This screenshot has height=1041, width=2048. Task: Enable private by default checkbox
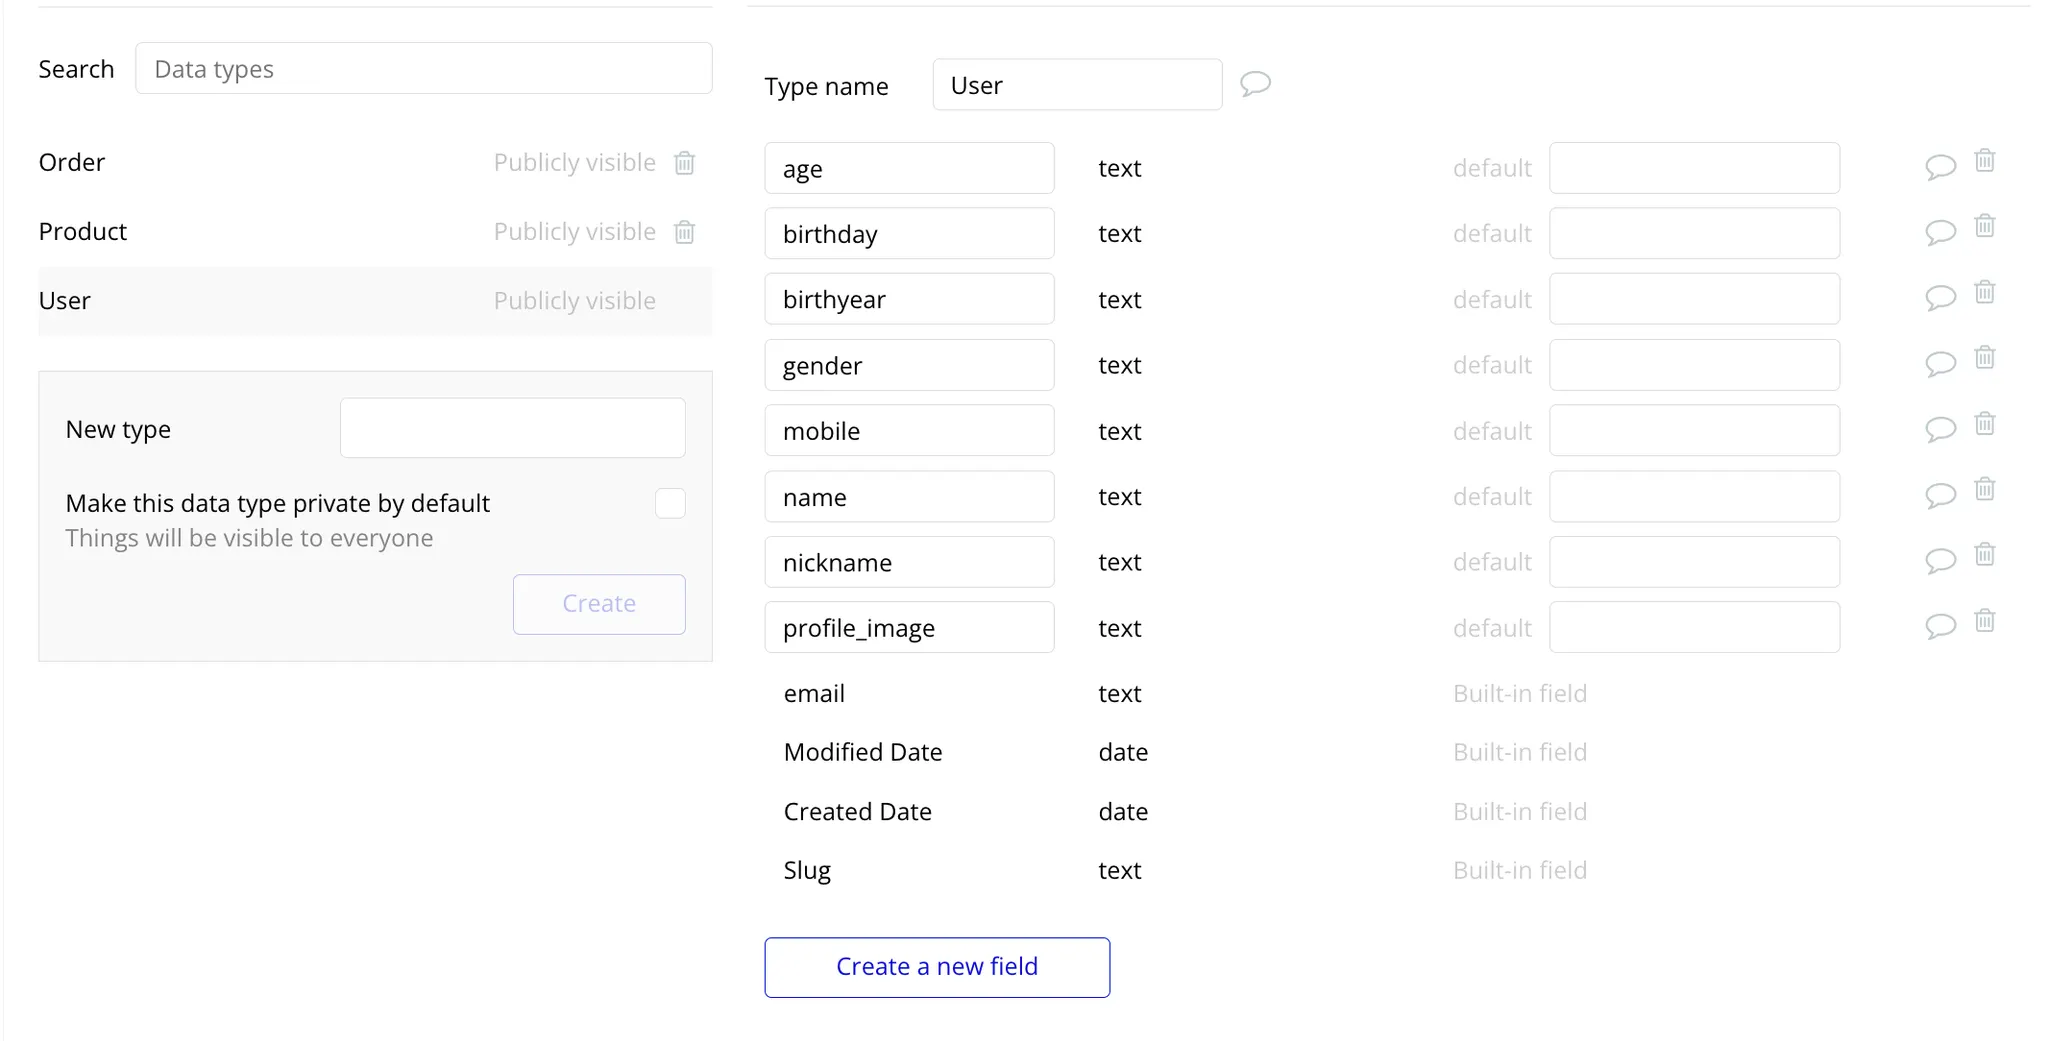point(670,503)
